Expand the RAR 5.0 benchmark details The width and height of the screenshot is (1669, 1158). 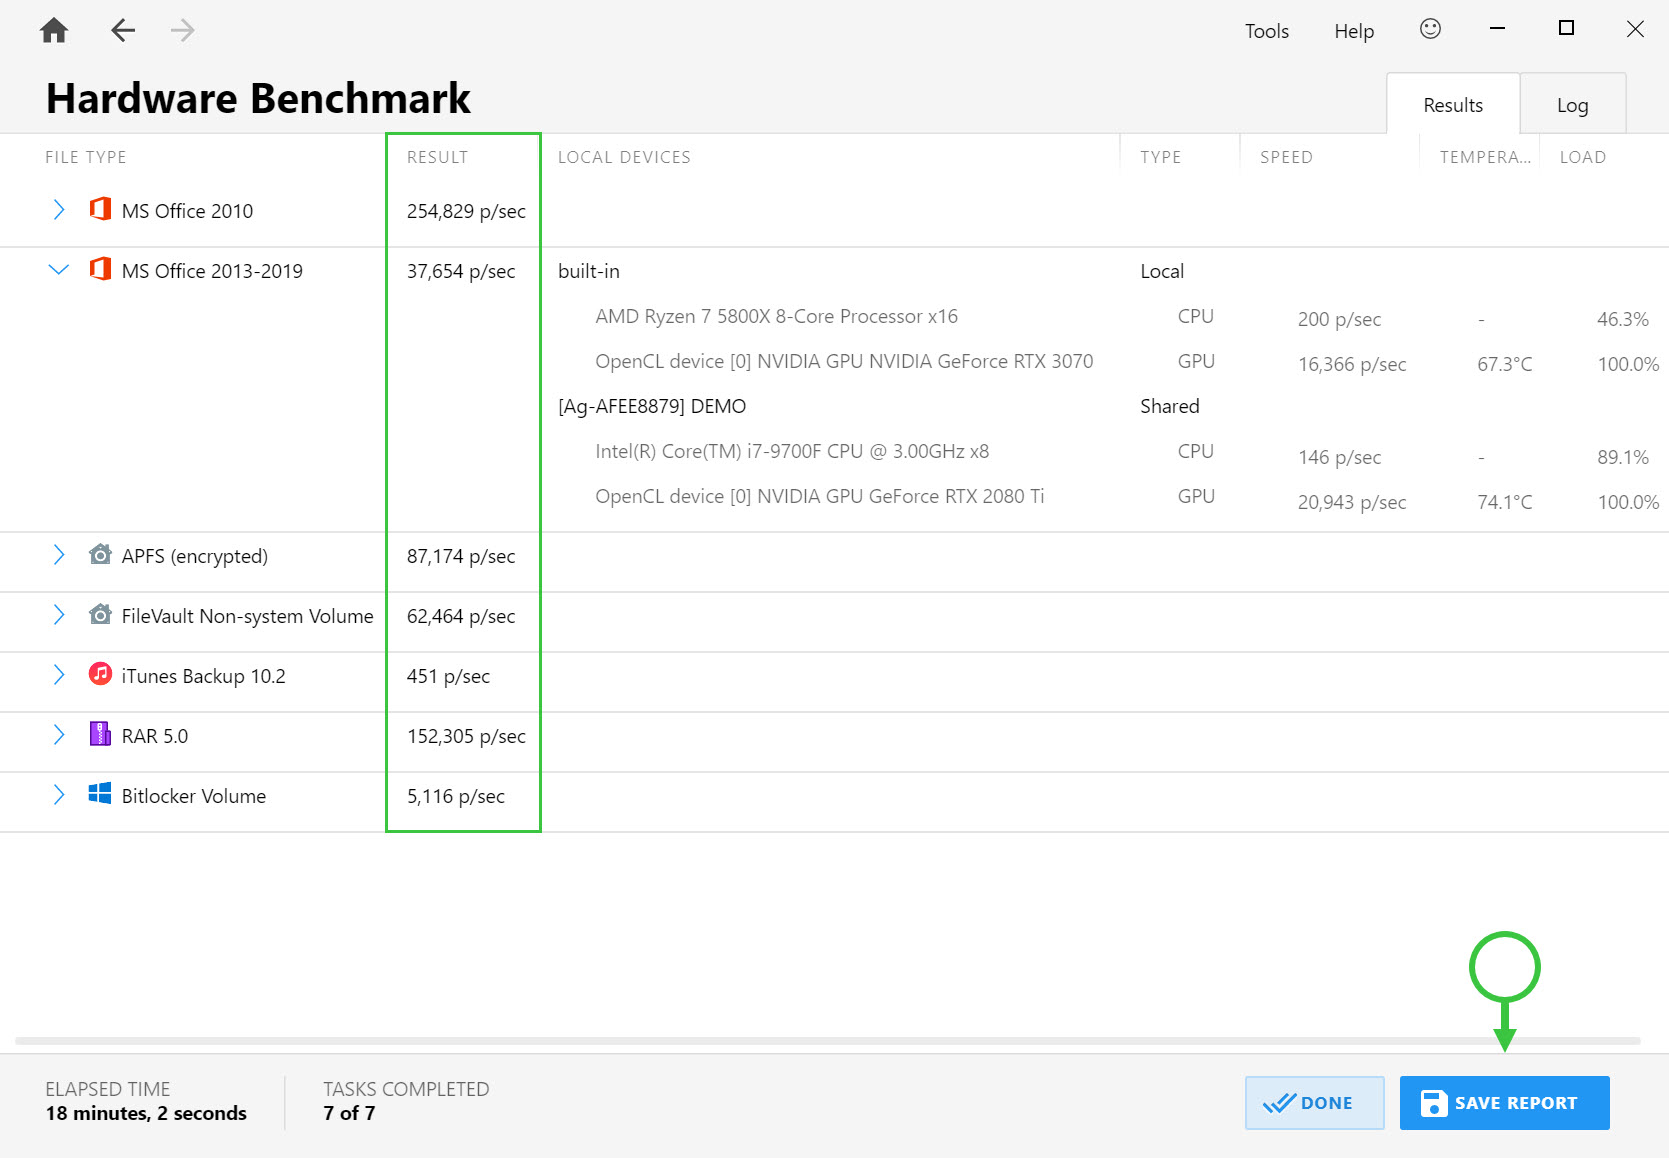(58, 735)
